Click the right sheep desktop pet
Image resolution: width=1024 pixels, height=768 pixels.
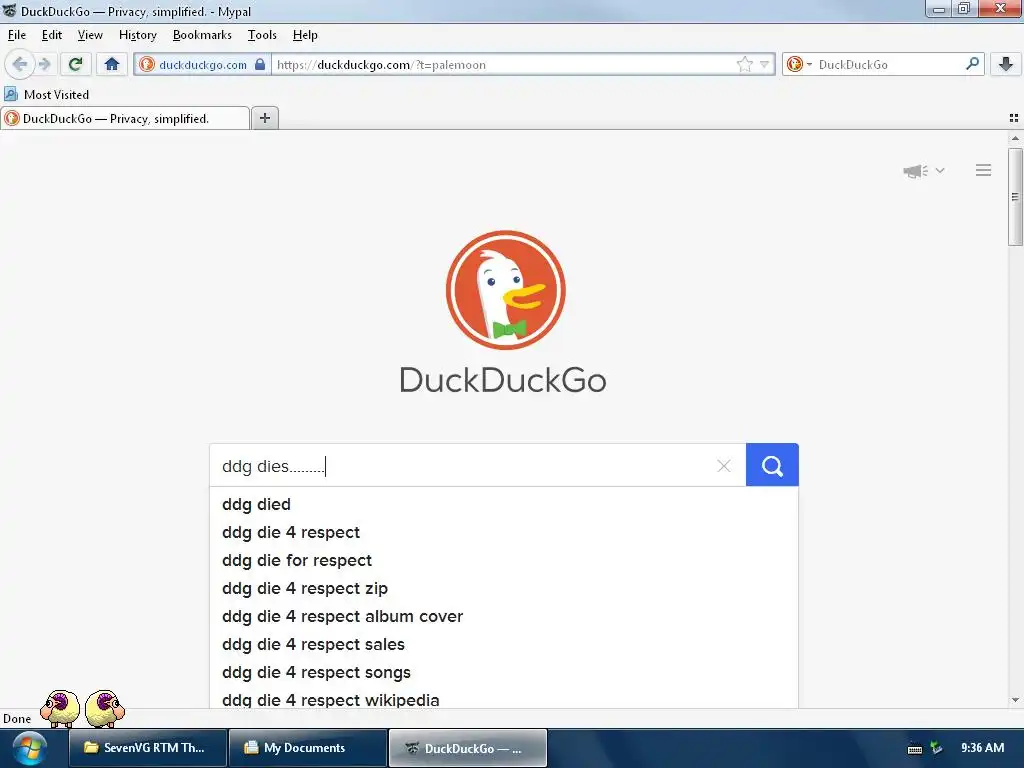(104, 708)
